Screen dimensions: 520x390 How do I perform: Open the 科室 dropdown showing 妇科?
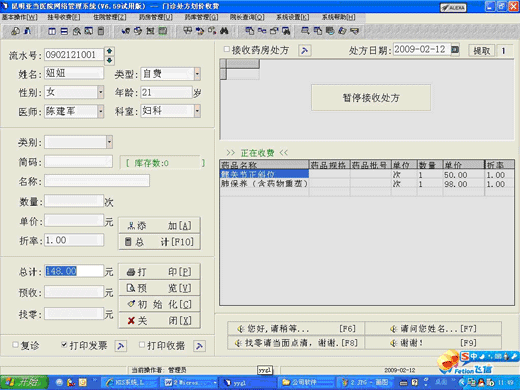(197, 111)
